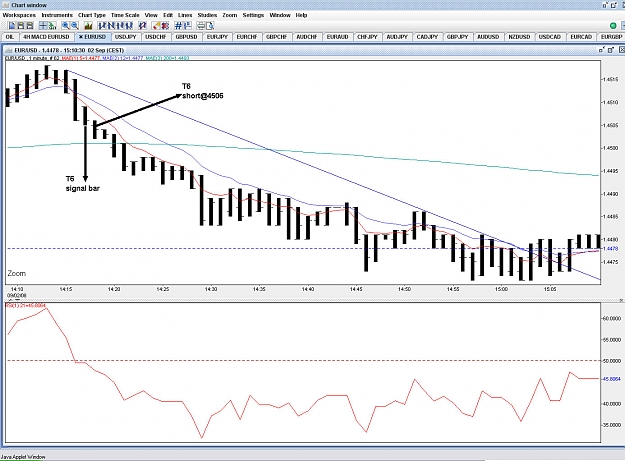Viewport: 625px width, 461px height.
Task: Open the Time Scale menu
Action: 125,15
